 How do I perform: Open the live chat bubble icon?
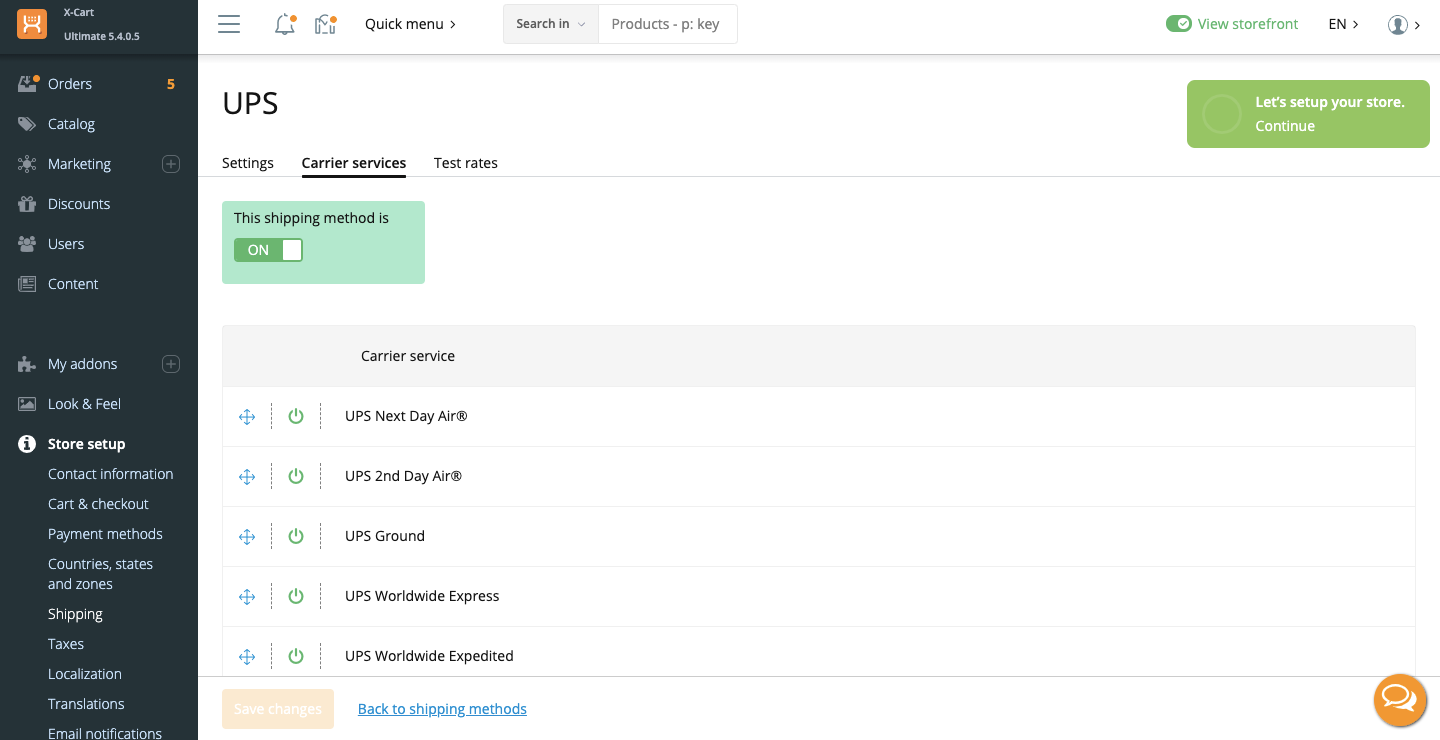click(1398, 698)
